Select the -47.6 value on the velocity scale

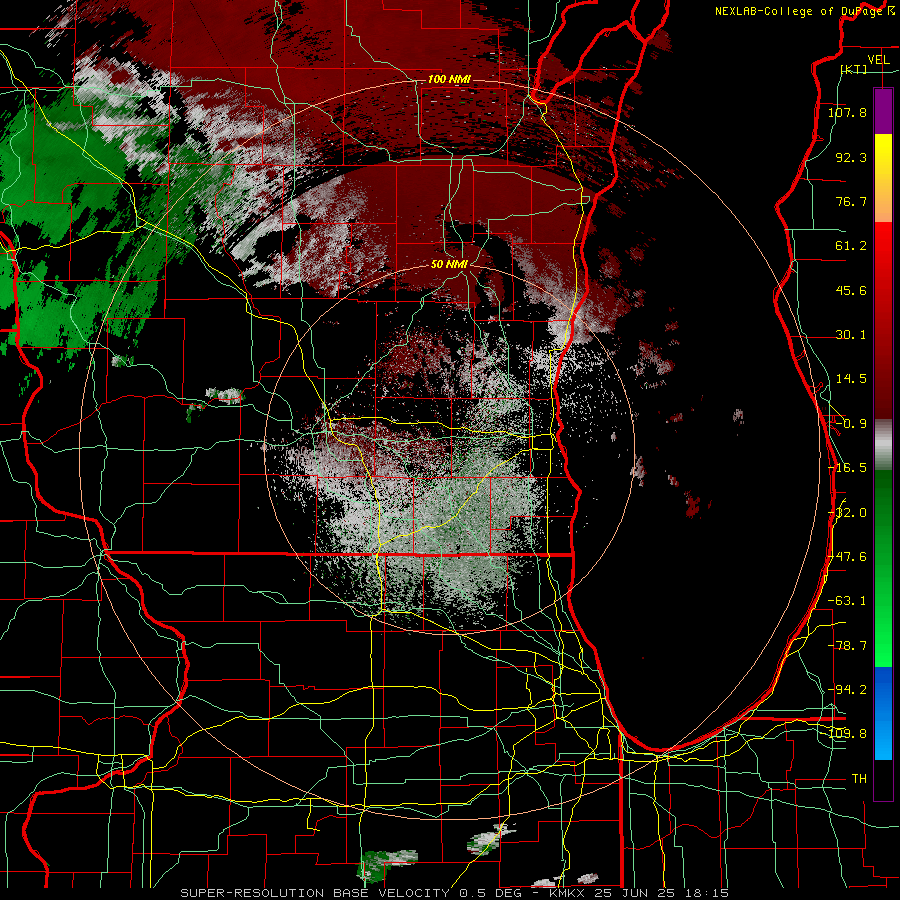point(847,557)
